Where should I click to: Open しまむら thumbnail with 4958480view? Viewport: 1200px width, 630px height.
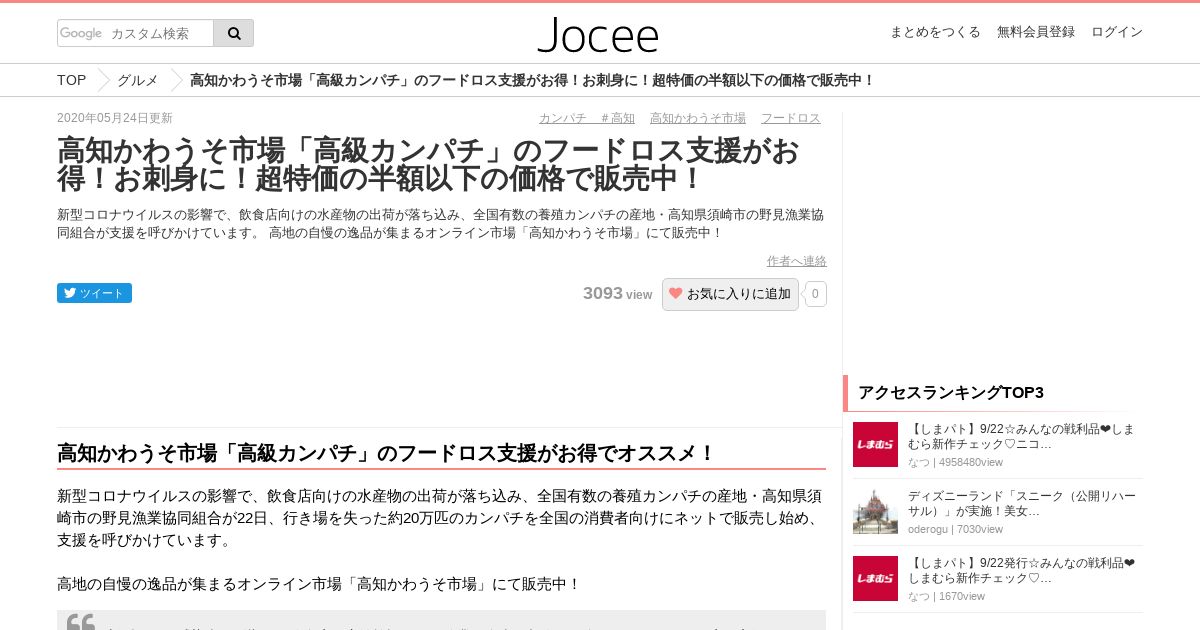tap(875, 444)
